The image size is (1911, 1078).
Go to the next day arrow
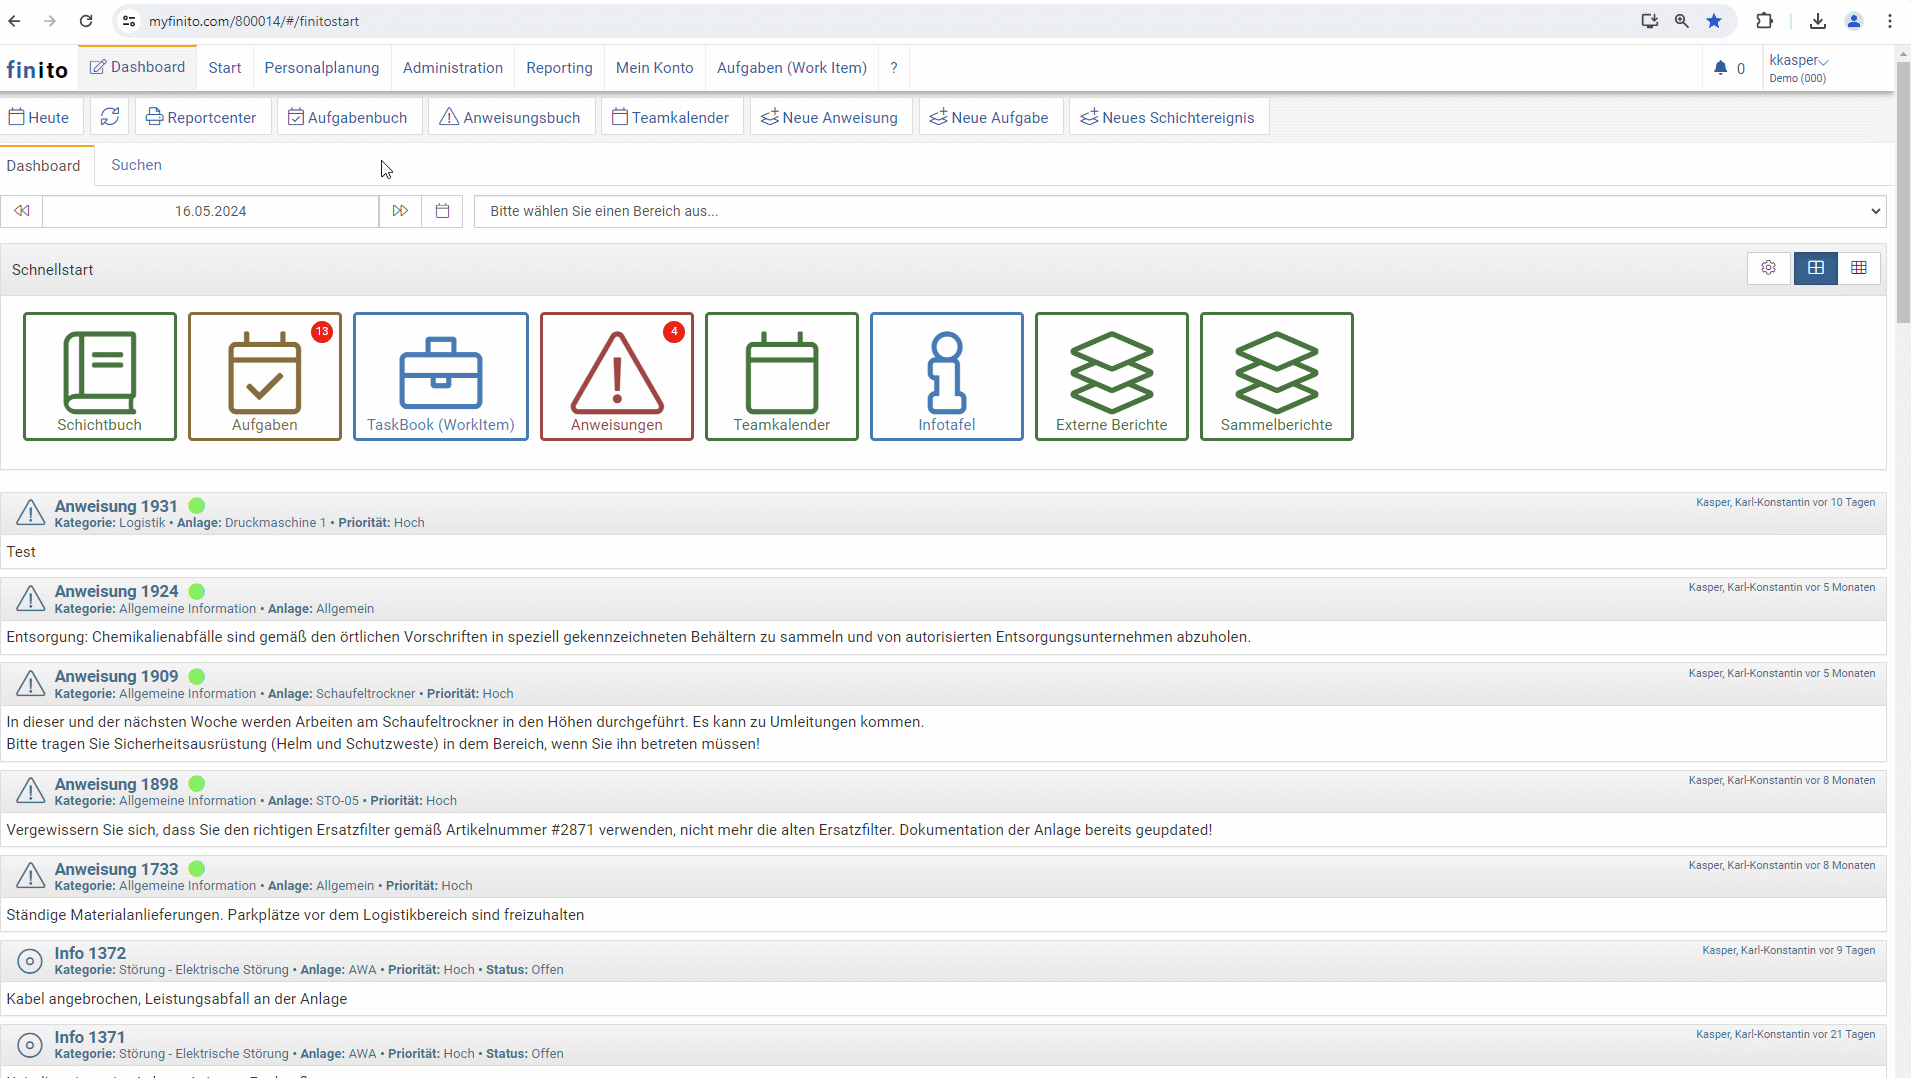tap(400, 211)
